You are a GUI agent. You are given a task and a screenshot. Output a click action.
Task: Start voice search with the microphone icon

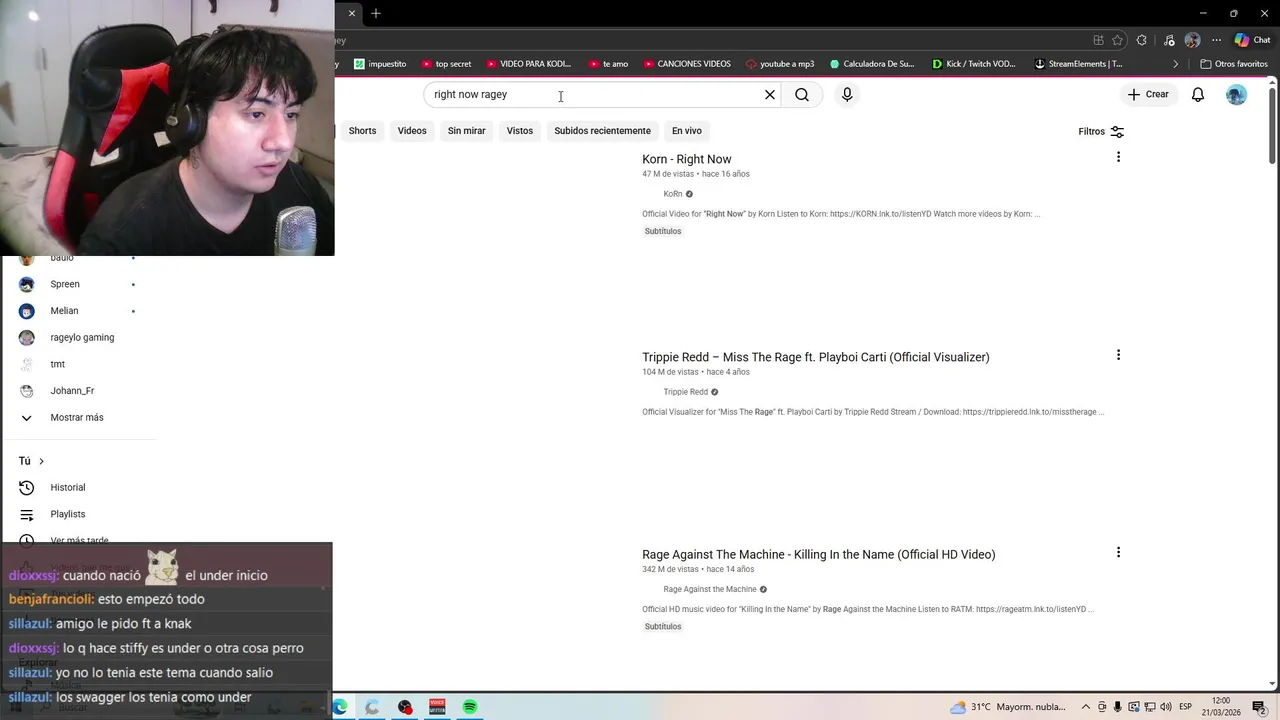coord(847,95)
